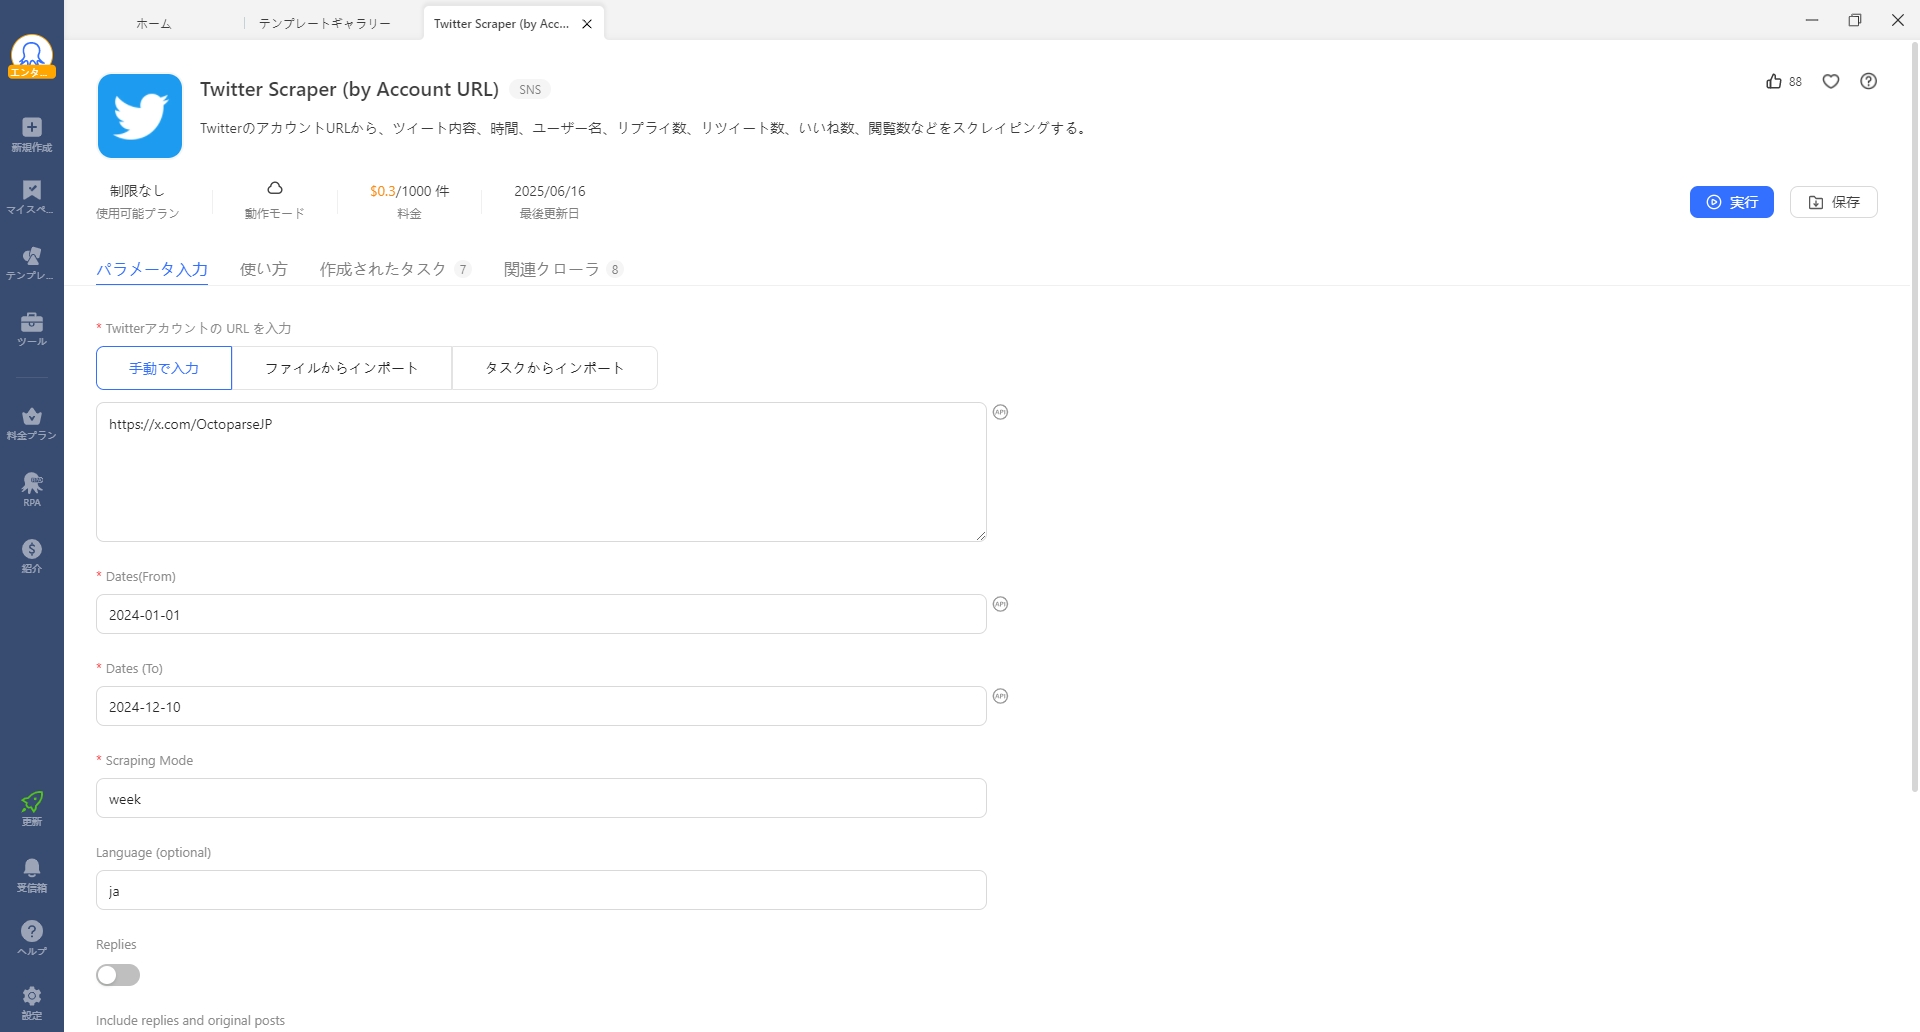Click into the Twitter account URL textarea
Screen dimensions: 1920x1032
pyautogui.click(x=541, y=472)
